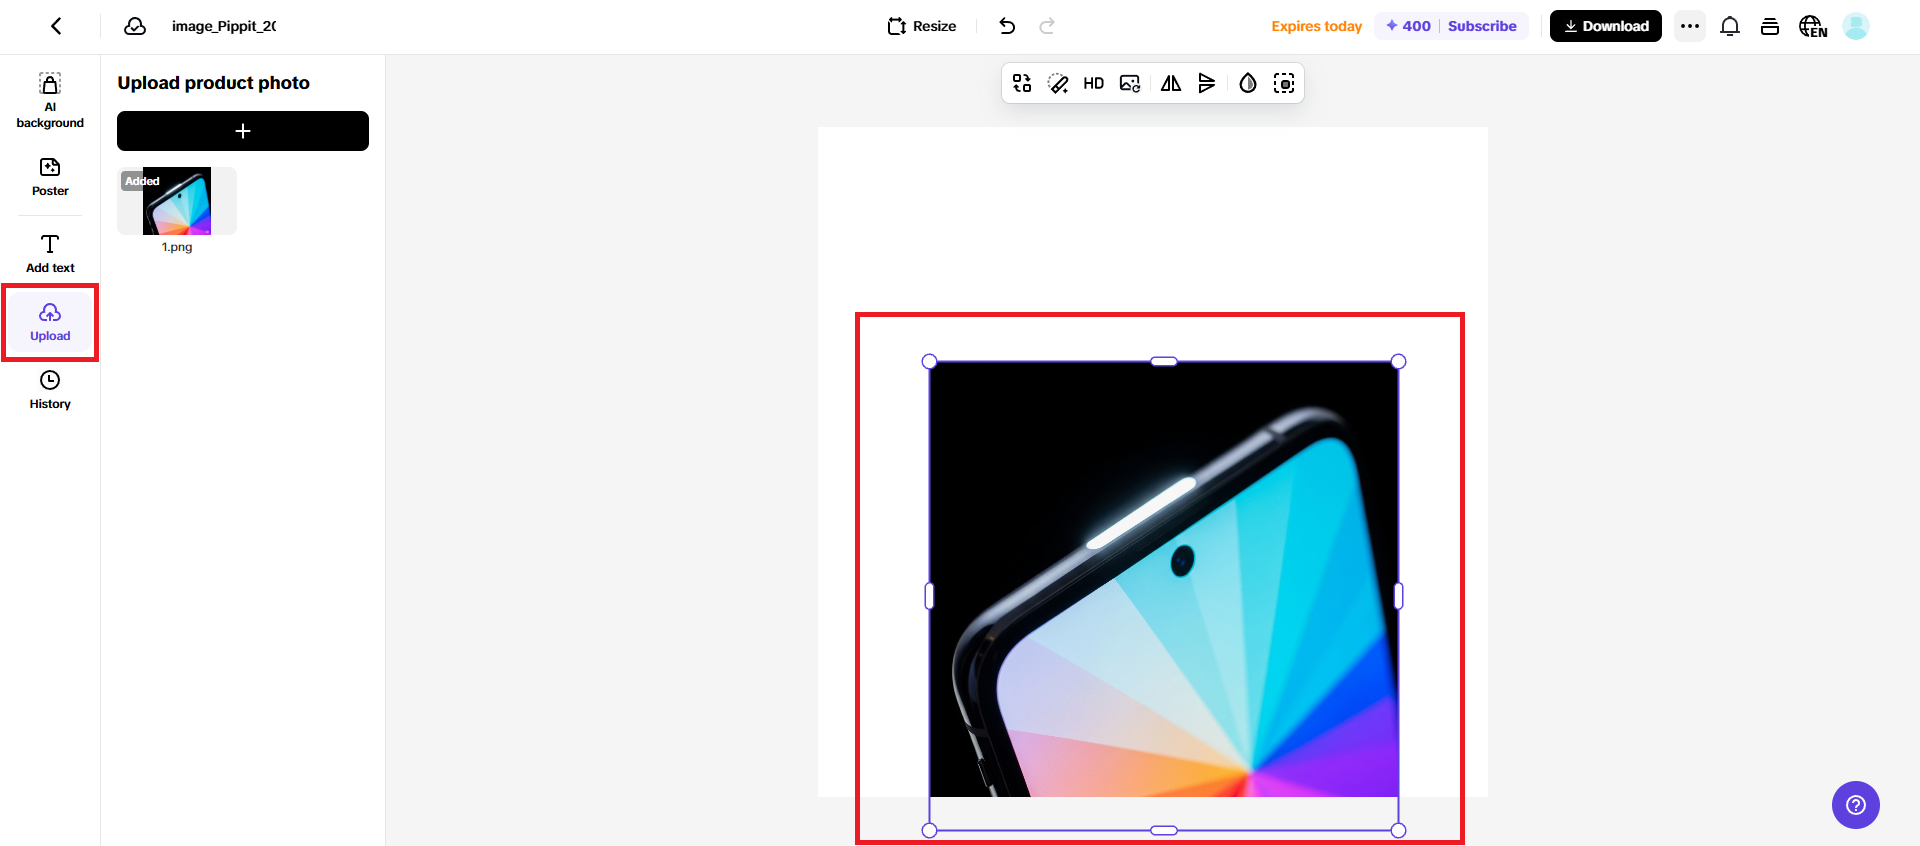Open the stacked layers tray icon

click(x=1770, y=26)
